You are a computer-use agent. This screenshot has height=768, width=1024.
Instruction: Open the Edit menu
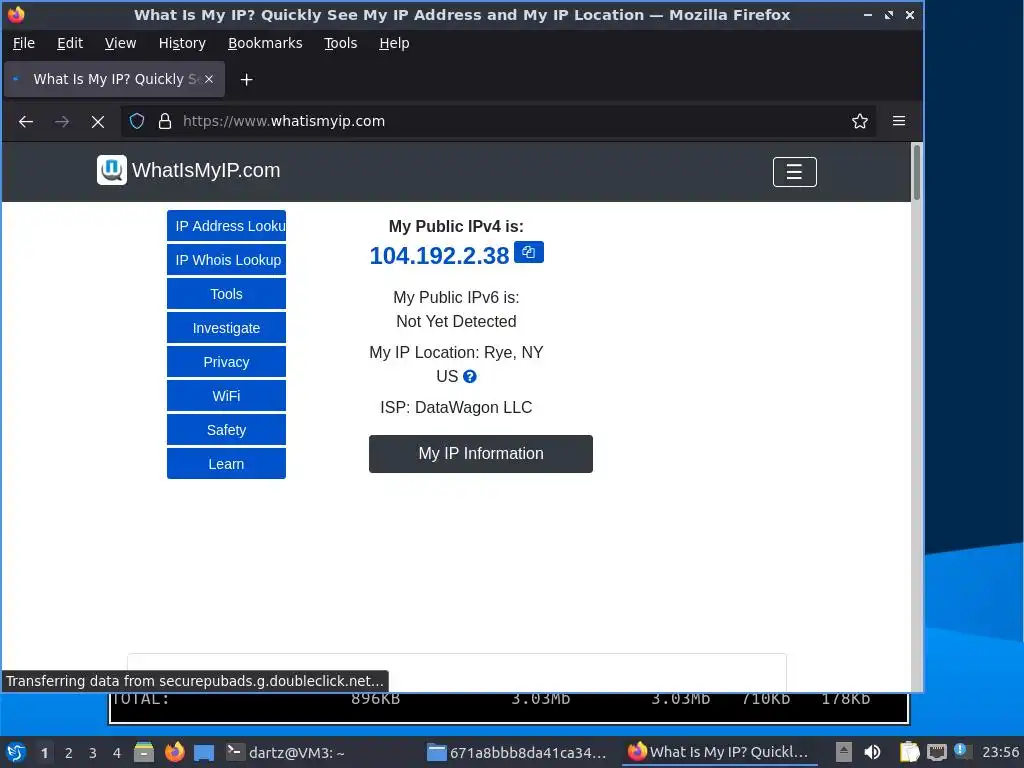pyautogui.click(x=70, y=43)
